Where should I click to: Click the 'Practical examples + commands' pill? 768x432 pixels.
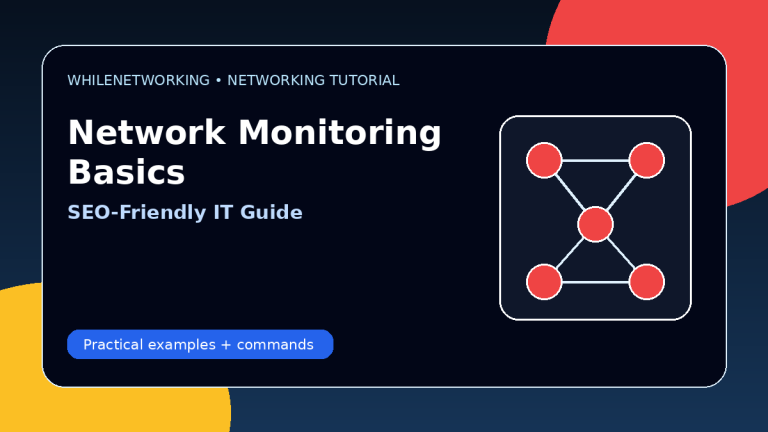(200, 344)
